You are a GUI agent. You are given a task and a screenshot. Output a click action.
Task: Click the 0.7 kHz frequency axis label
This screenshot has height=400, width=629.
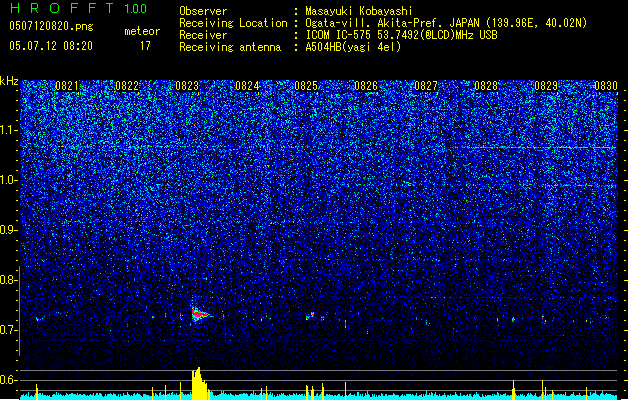(x=8, y=330)
